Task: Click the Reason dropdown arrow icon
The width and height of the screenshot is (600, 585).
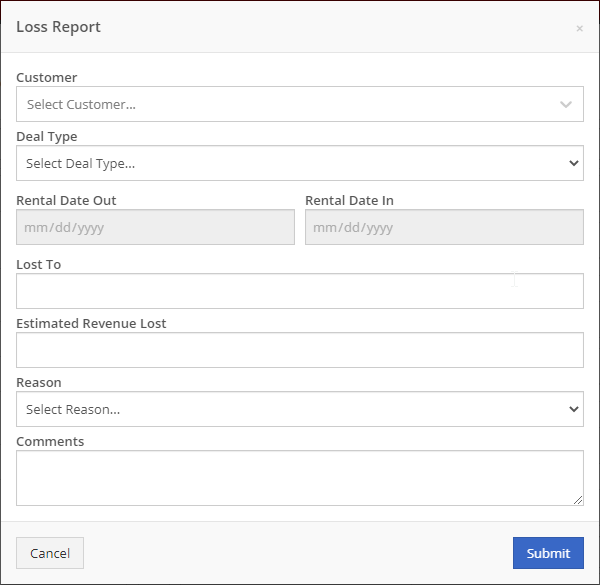Action: (574, 409)
